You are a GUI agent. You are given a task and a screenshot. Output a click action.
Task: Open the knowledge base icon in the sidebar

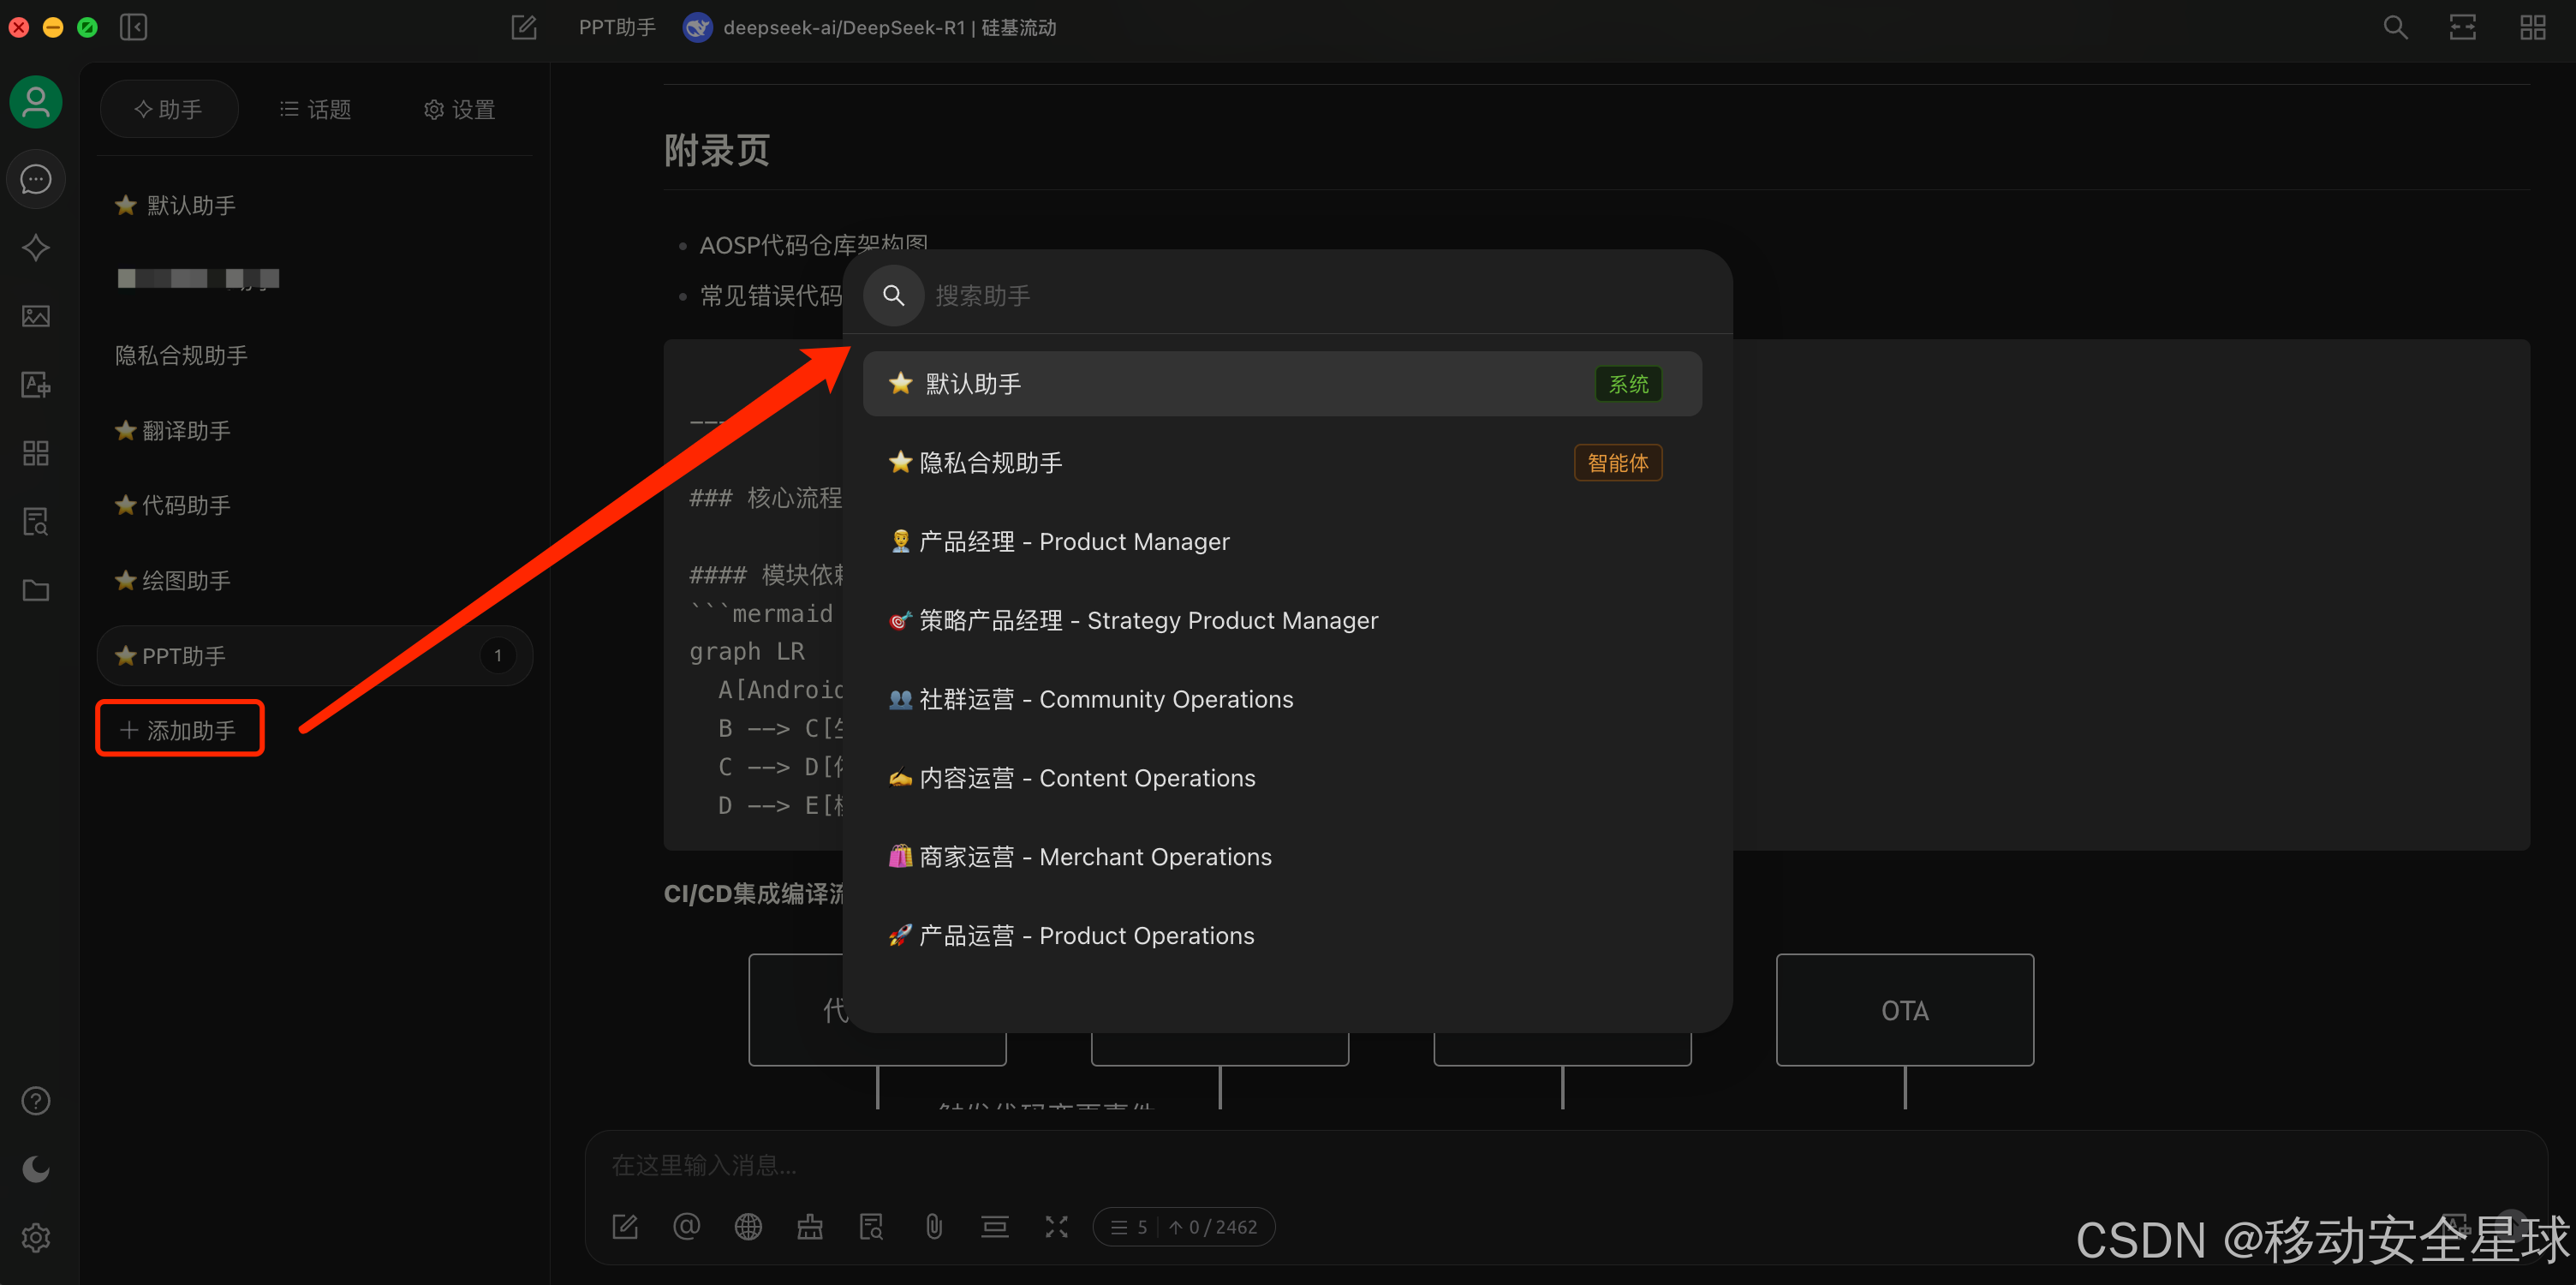[36, 521]
